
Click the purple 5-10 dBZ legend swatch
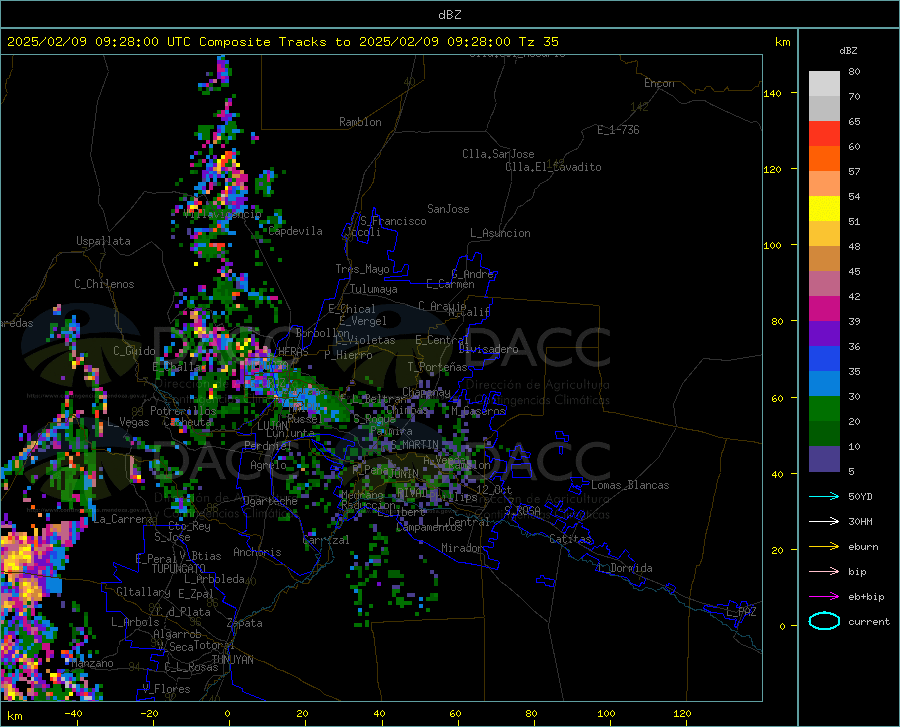coord(824,458)
